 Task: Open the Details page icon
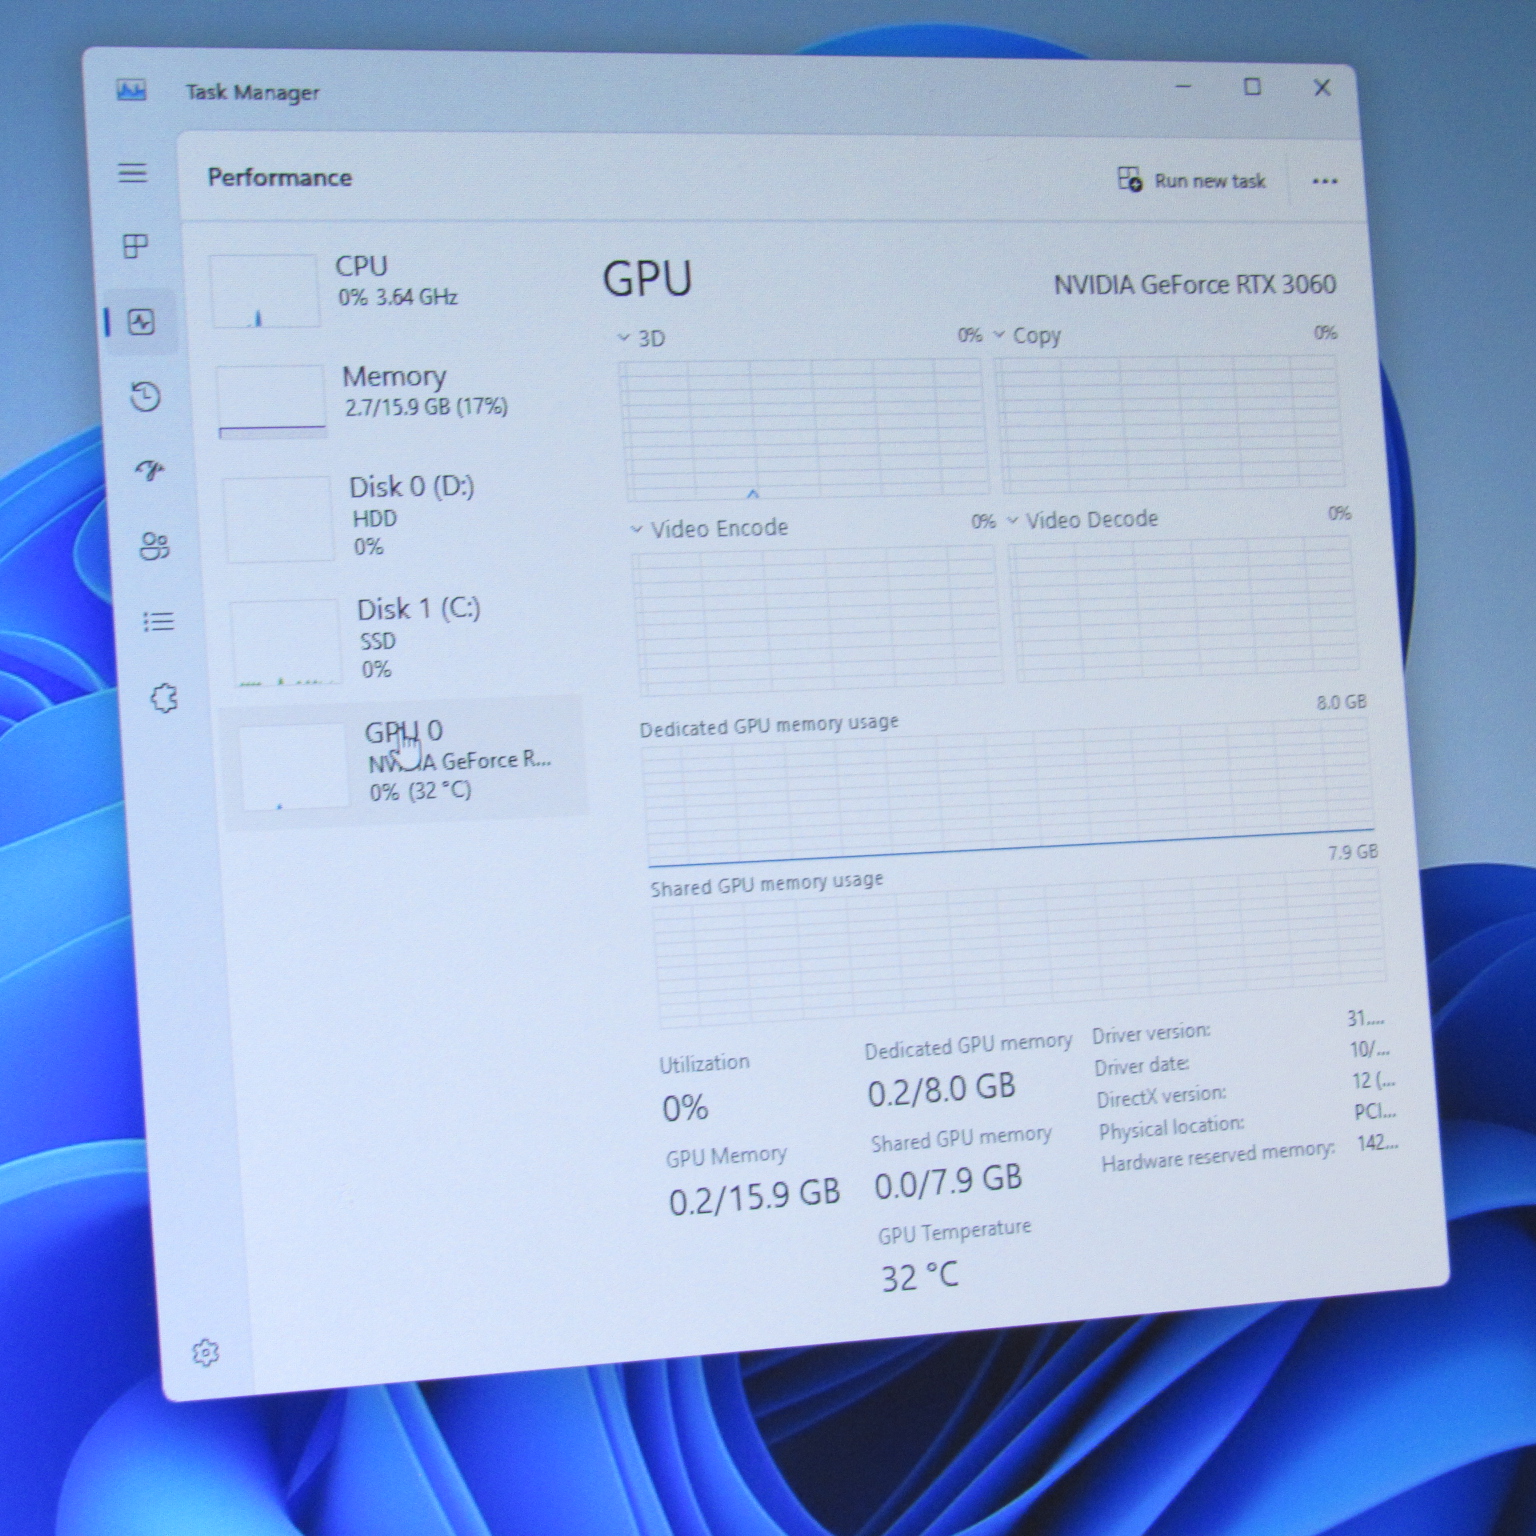coord(159,622)
